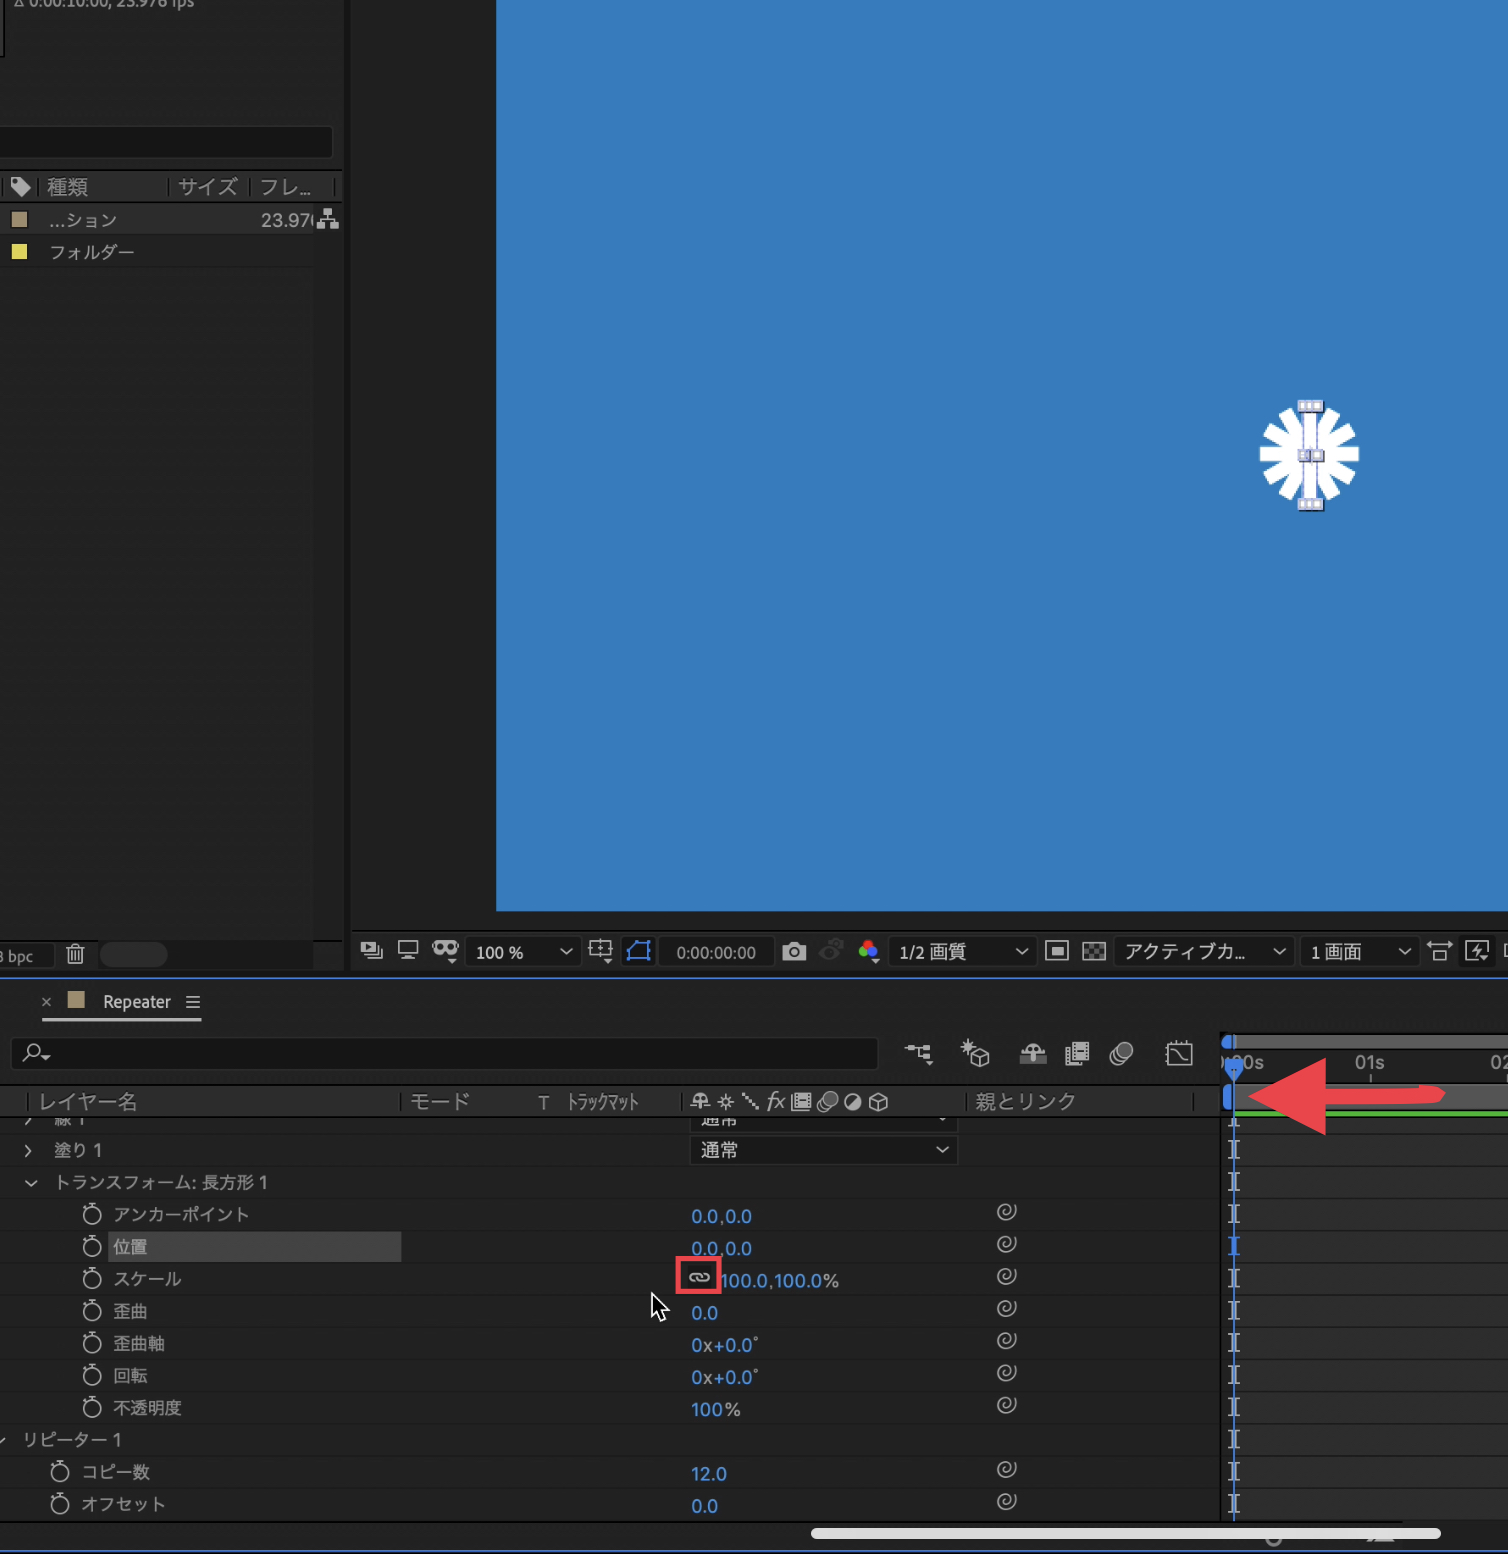Click the timeline layer search field

tap(444, 1053)
